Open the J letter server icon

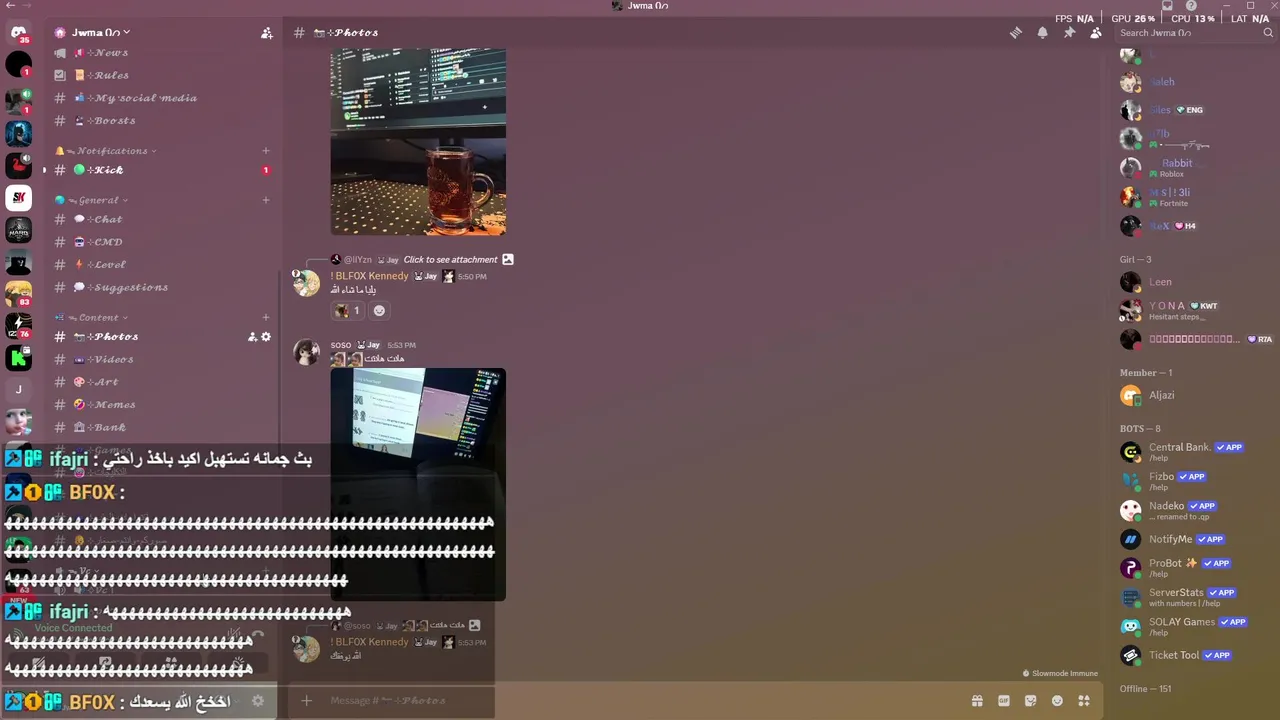click(x=18, y=390)
